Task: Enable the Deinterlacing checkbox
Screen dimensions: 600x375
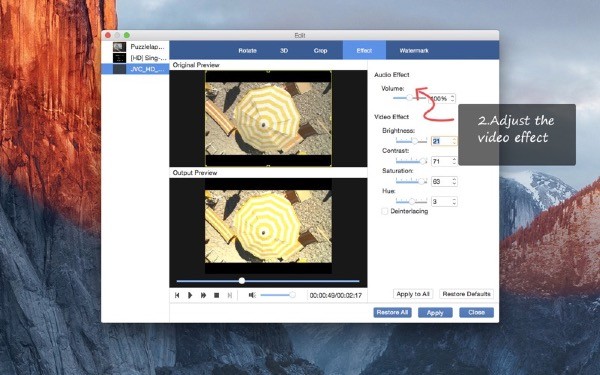Action: point(385,211)
